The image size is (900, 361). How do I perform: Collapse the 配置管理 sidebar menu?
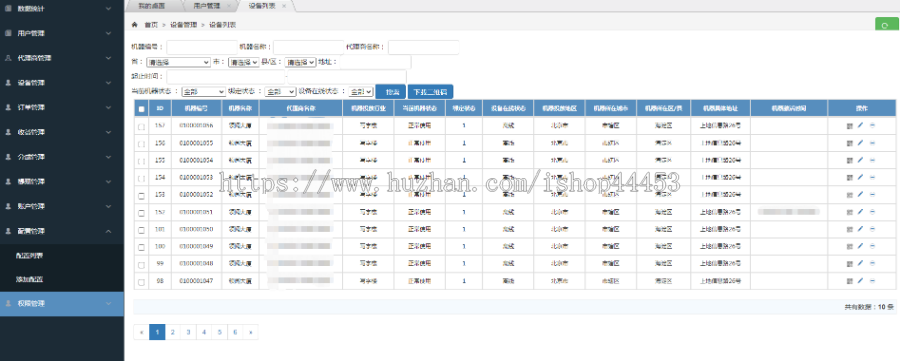click(x=62, y=231)
